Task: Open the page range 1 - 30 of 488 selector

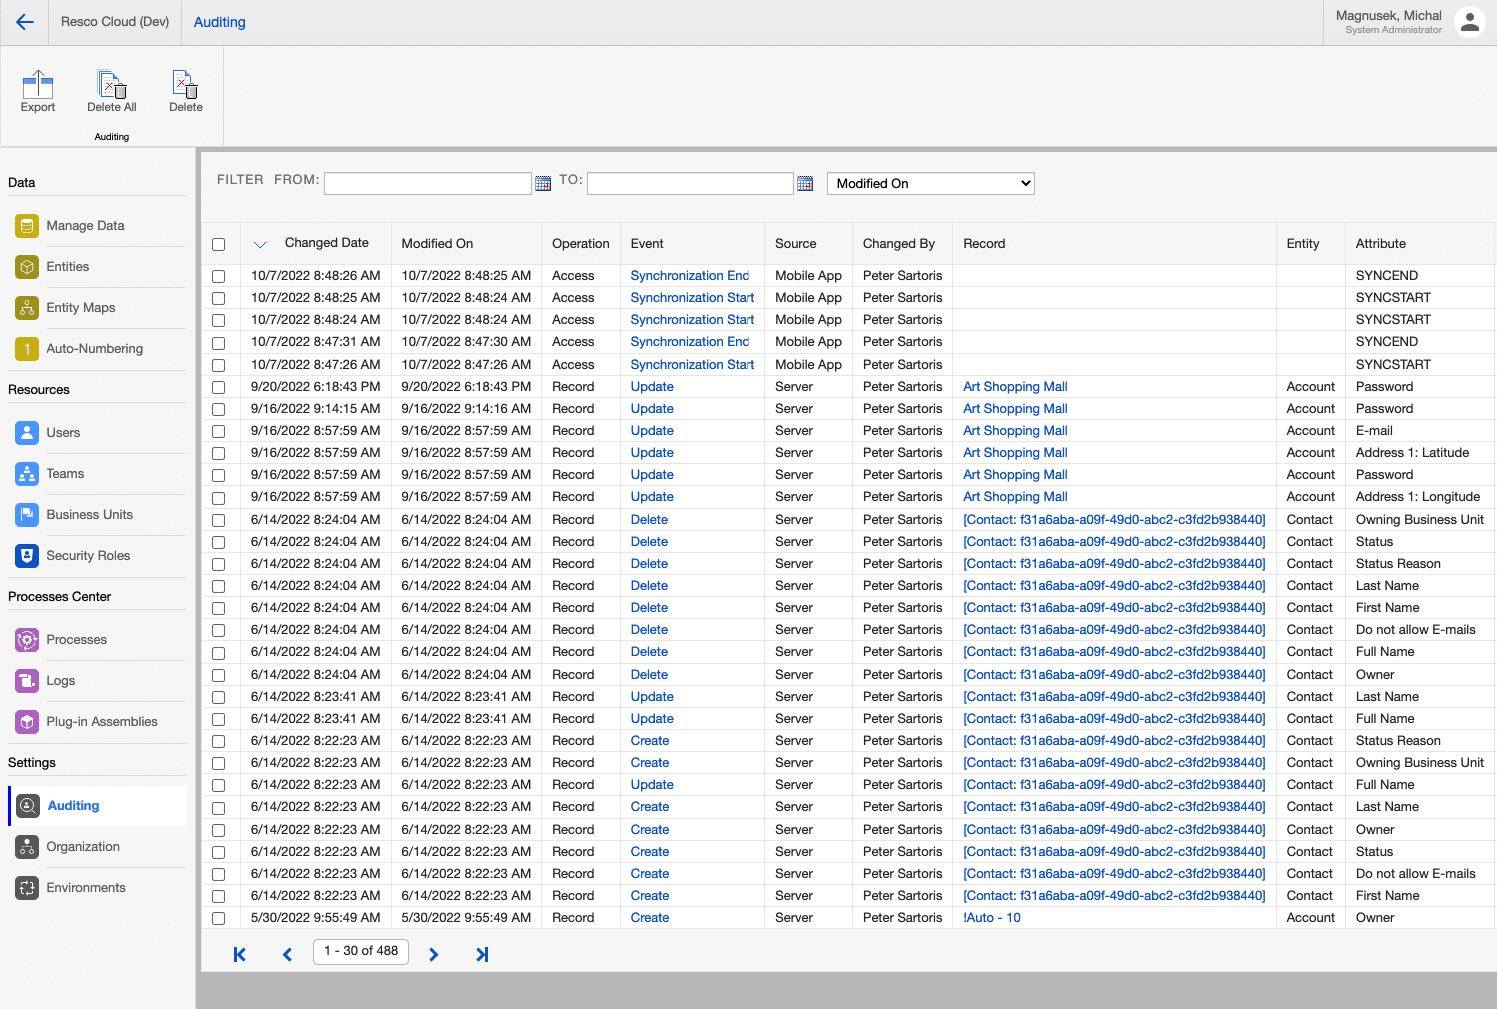Action: pos(361,951)
